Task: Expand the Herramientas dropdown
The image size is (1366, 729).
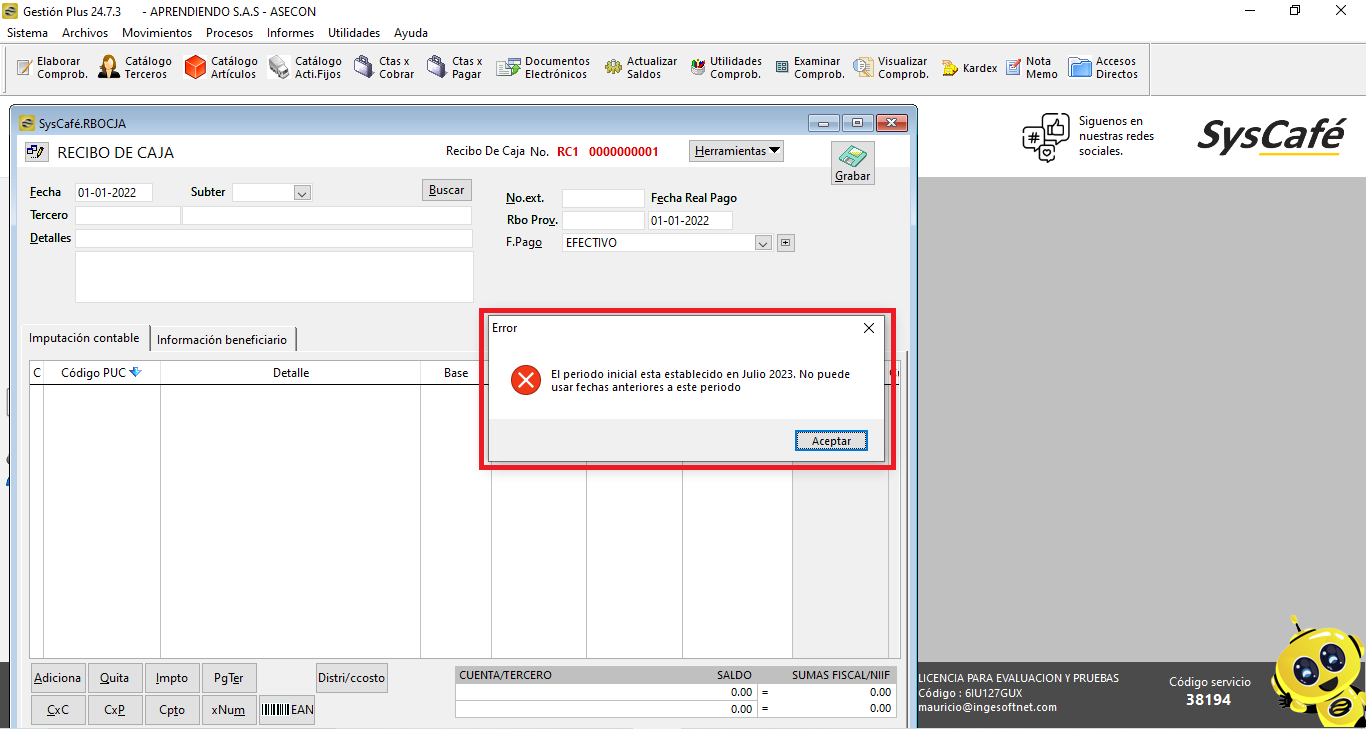Action: click(x=737, y=151)
